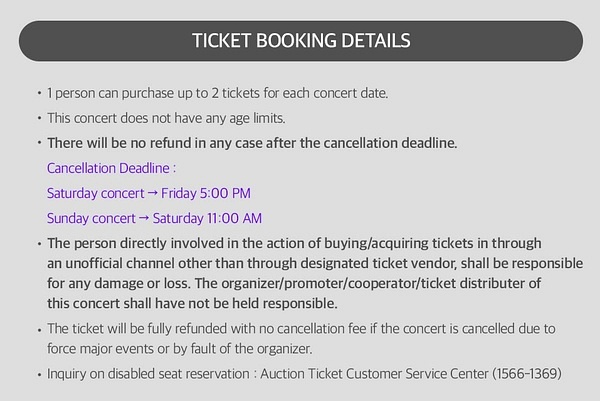Click bullet before 'Inquiry on disabled seat'
The width and height of the screenshot is (600, 401).
[x=39, y=374]
